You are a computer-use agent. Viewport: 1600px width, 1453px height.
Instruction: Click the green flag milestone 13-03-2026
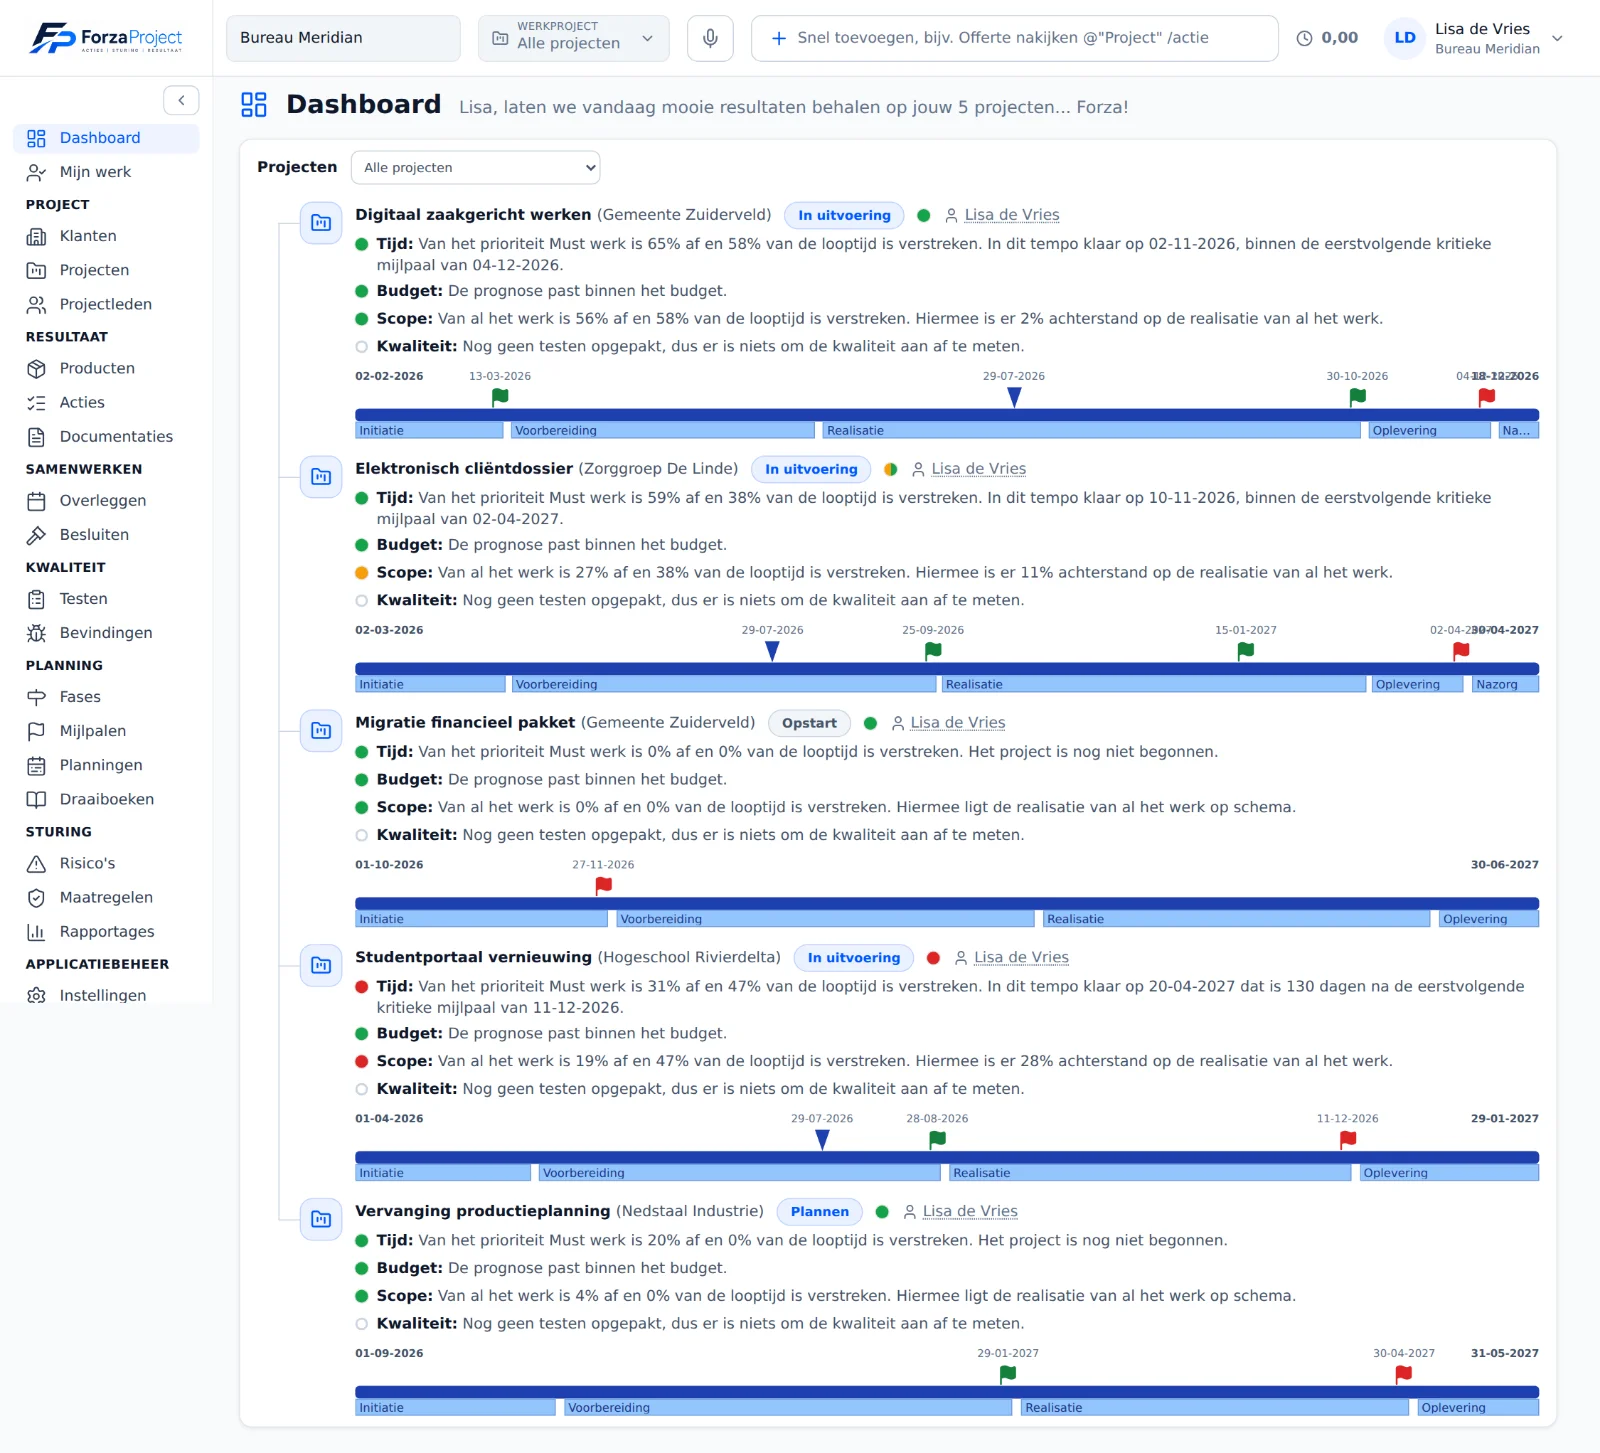tap(500, 397)
